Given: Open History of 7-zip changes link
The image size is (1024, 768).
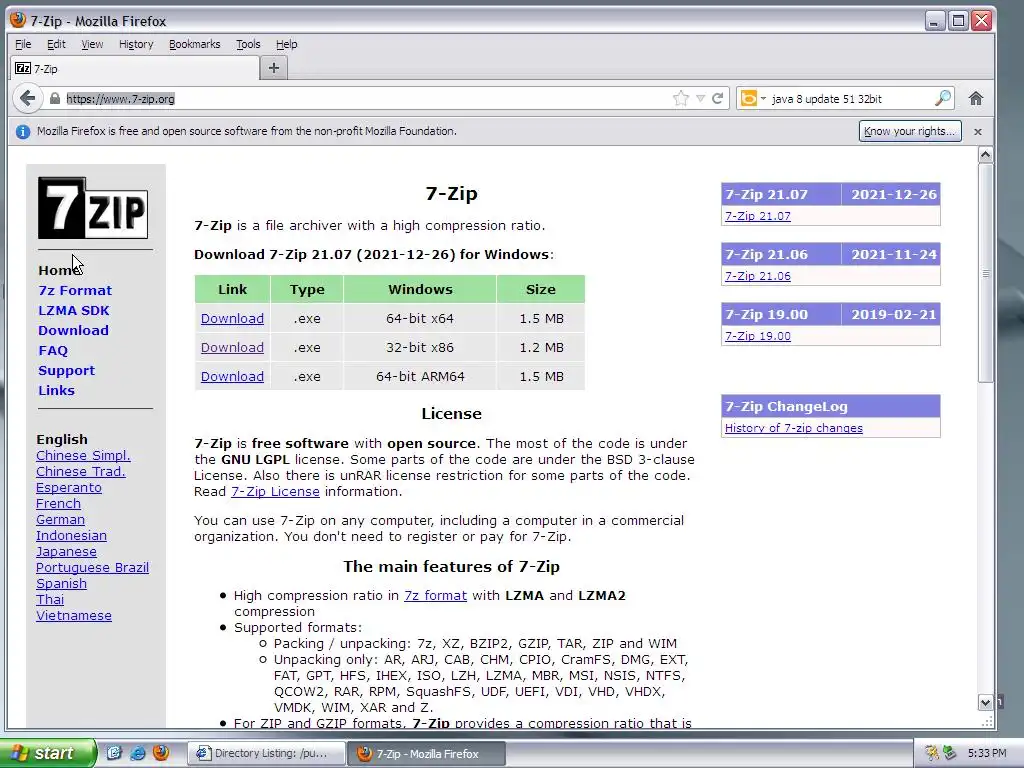Looking at the screenshot, I should point(793,428).
